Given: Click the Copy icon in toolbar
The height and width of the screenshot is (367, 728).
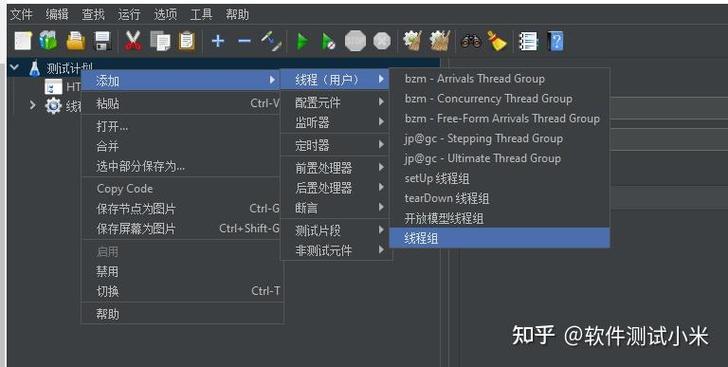Looking at the screenshot, I should pyautogui.click(x=160, y=41).
